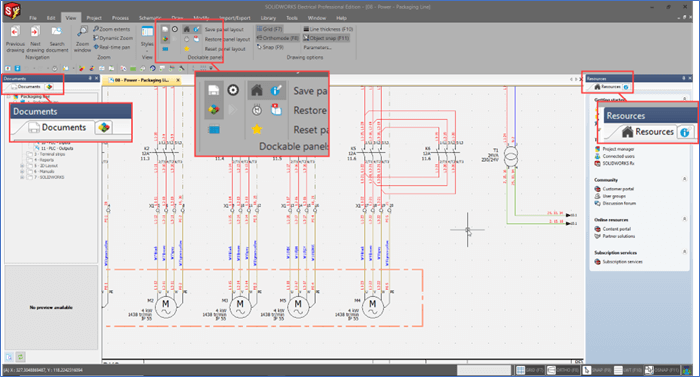
Task: Switch to the Project ribbon tab
Action: [x=94, y=18]
